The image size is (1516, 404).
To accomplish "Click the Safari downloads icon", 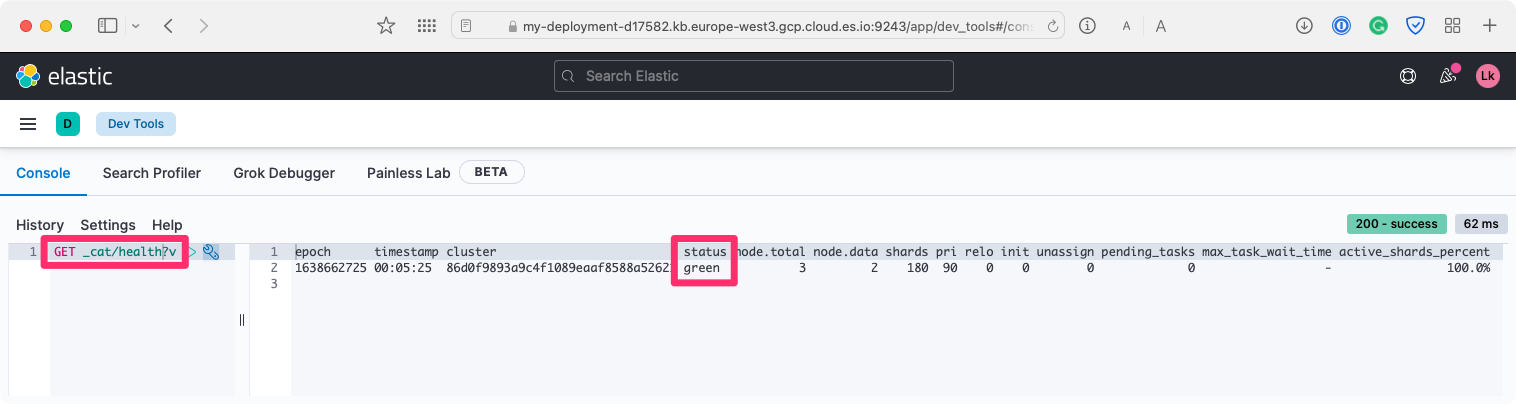I will [x=1304, y=26].
